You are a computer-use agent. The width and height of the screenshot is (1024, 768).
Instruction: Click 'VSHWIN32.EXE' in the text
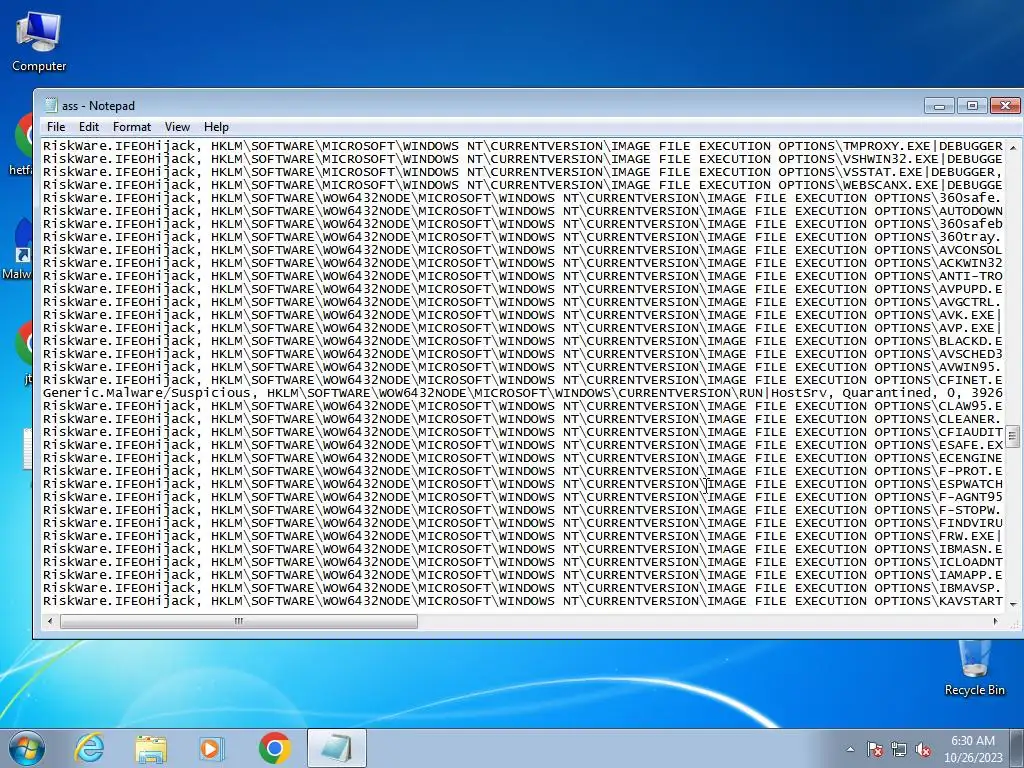coord(891,159)
